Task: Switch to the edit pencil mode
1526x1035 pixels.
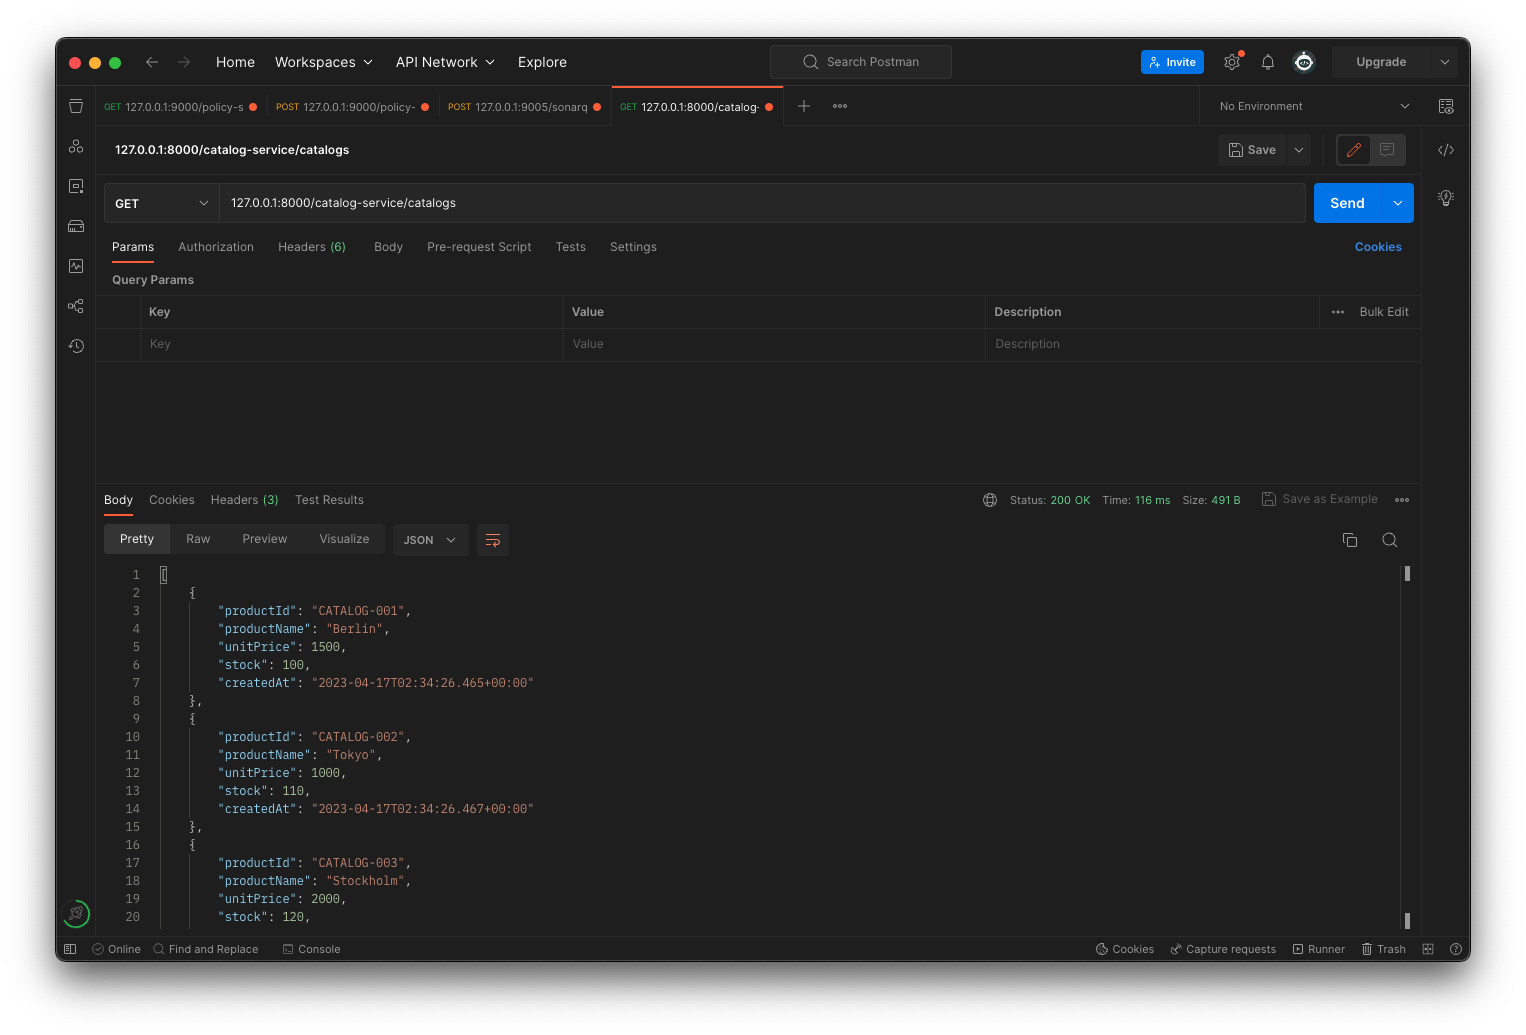Action: [x=1354, y=150]
